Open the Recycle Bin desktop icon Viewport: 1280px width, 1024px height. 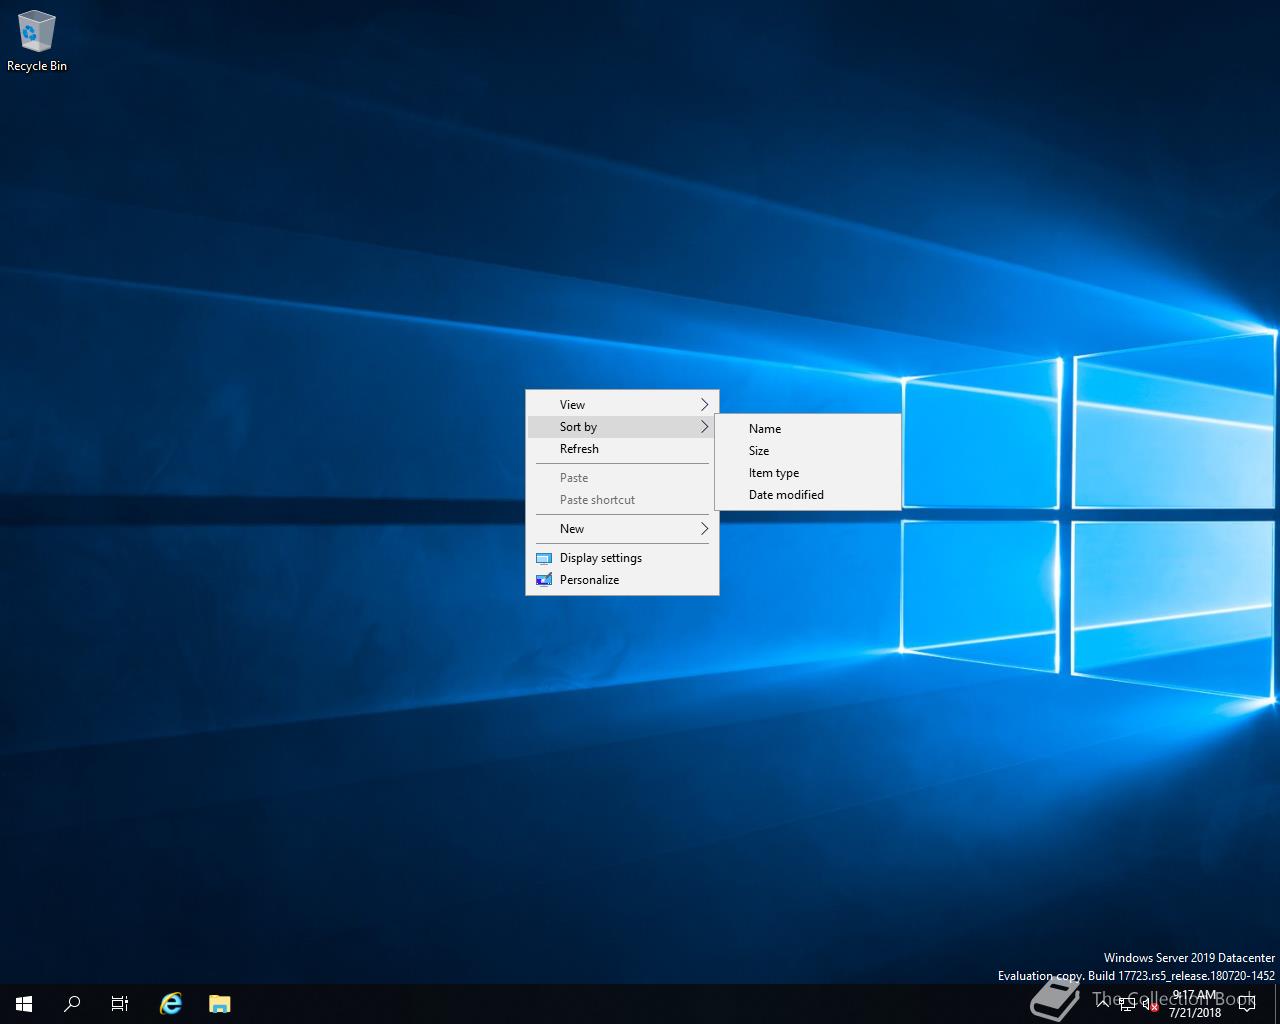click(x=37, y=41)
